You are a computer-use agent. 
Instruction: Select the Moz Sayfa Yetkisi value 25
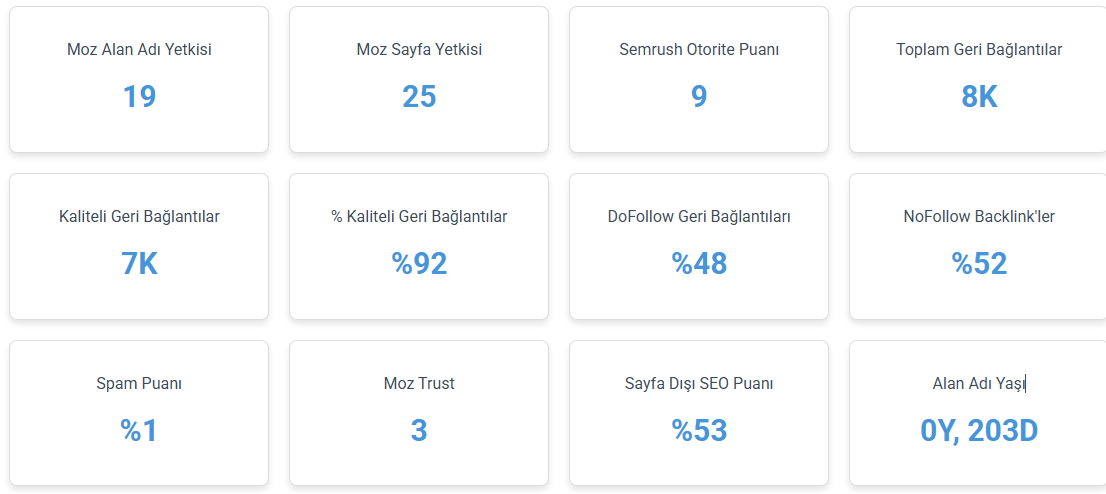pyautogui.click(x=419, y=97)
